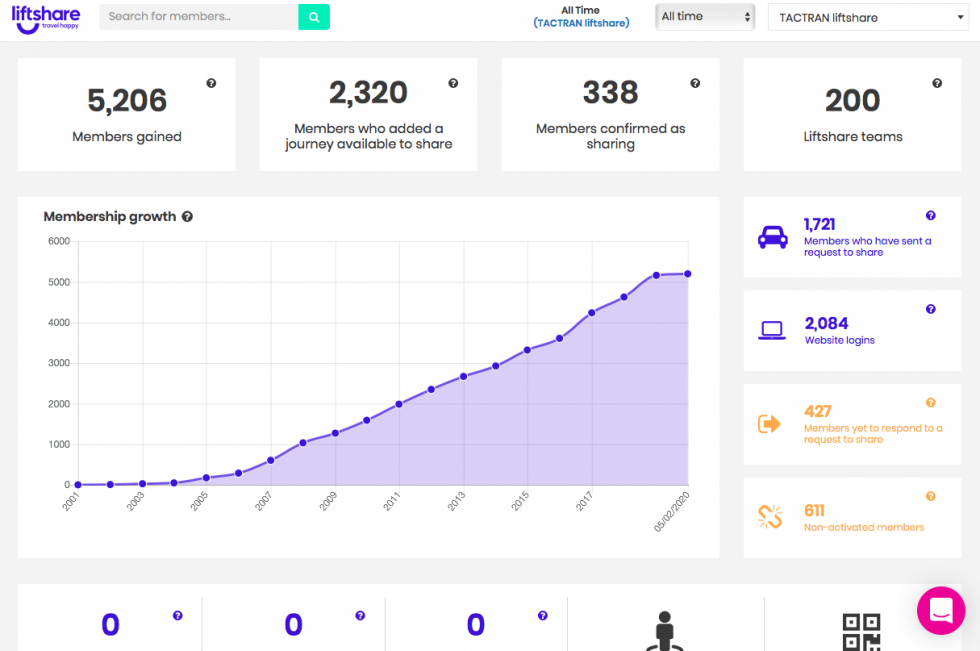Open the help tooltip beside Membership growth
This screenshot has width=980, height=651.
click(187, 216)
